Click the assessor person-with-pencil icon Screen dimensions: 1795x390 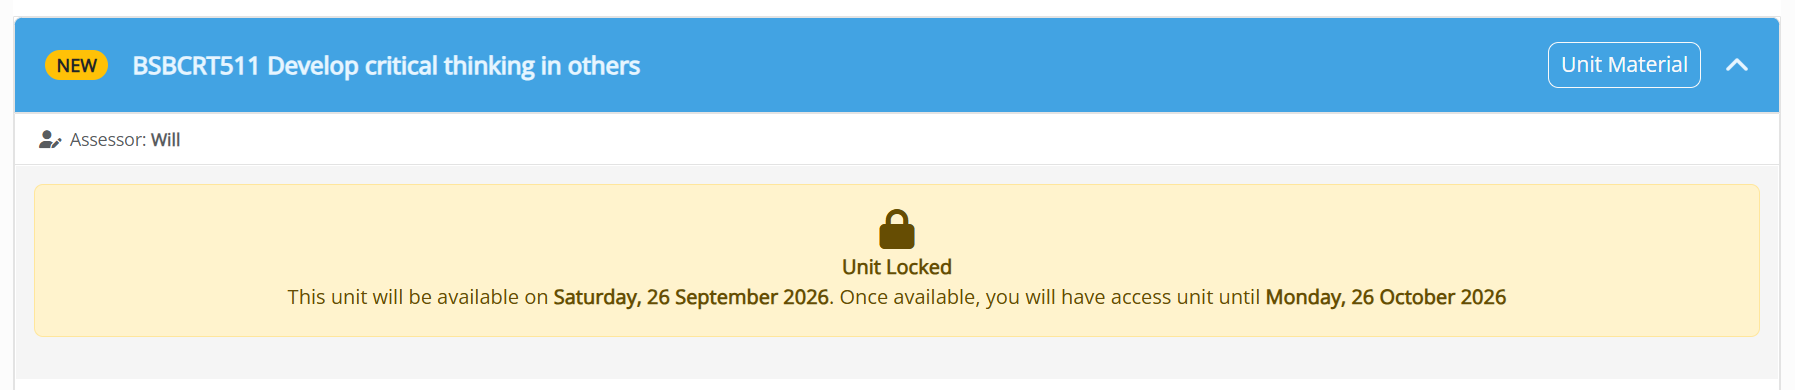point(50,139)
